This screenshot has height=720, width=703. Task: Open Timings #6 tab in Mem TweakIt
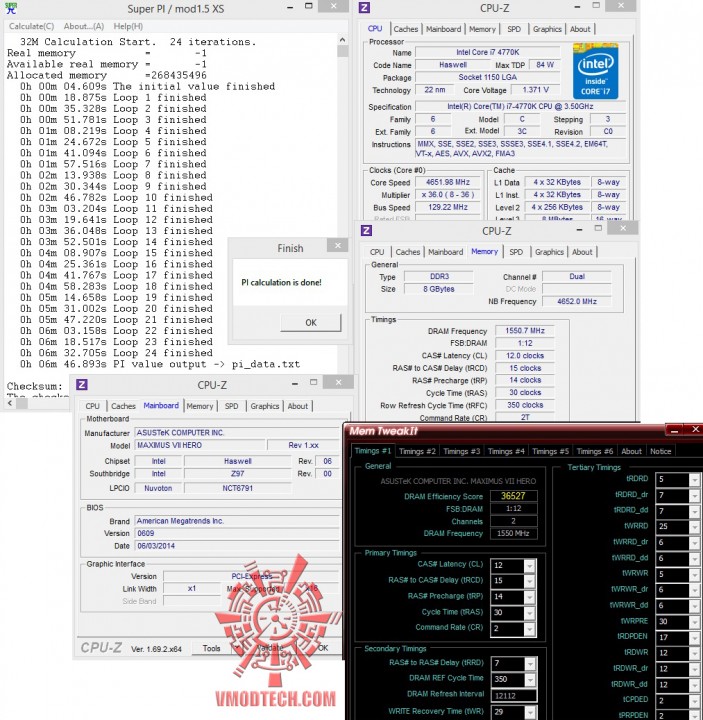595,451
